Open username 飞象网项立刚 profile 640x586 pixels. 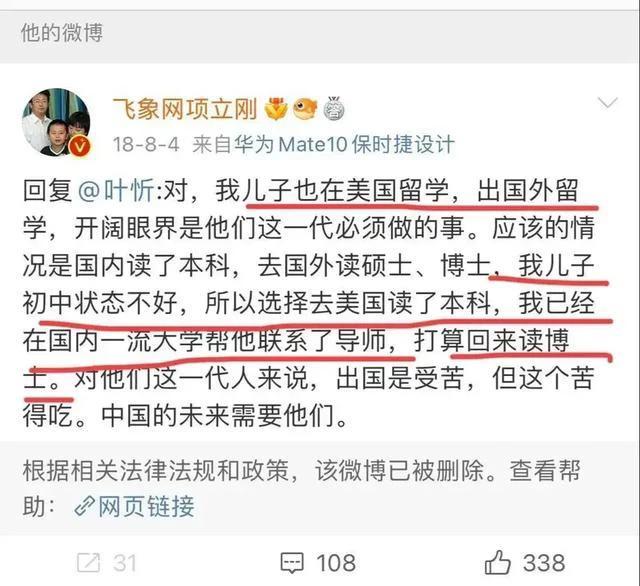click(185, 109)
